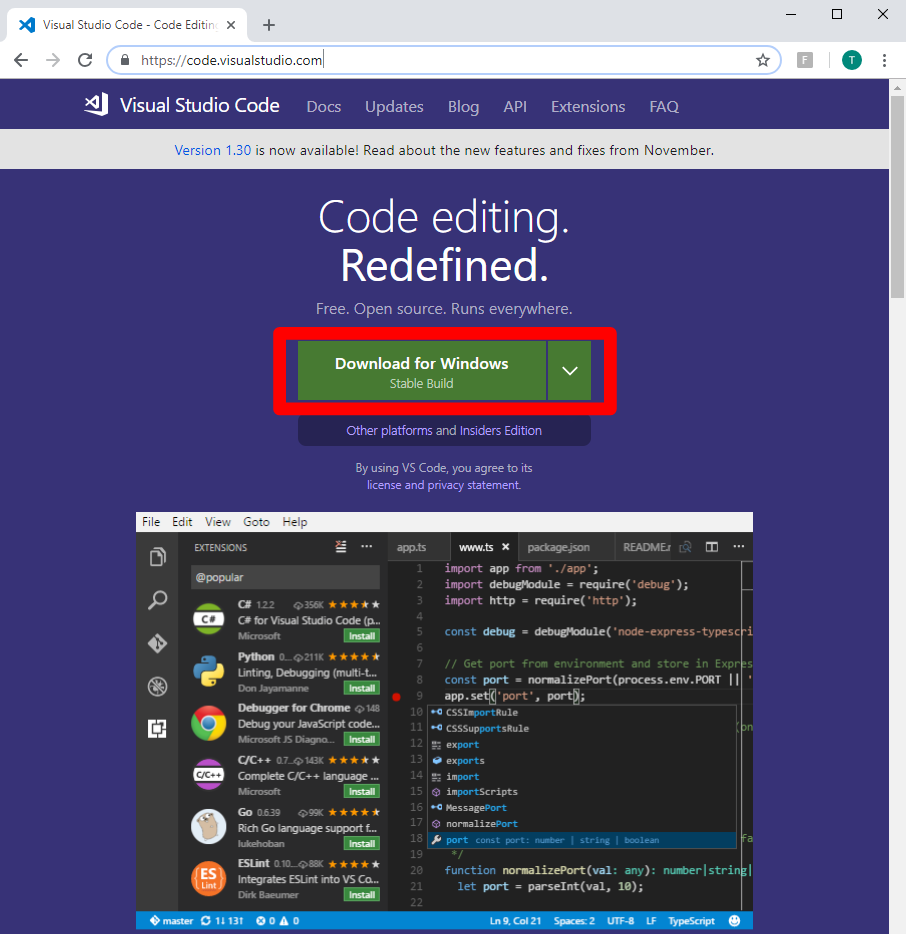The image size is (906, 934).
Task: Open the API nav item
Action: tap(515, 107)
